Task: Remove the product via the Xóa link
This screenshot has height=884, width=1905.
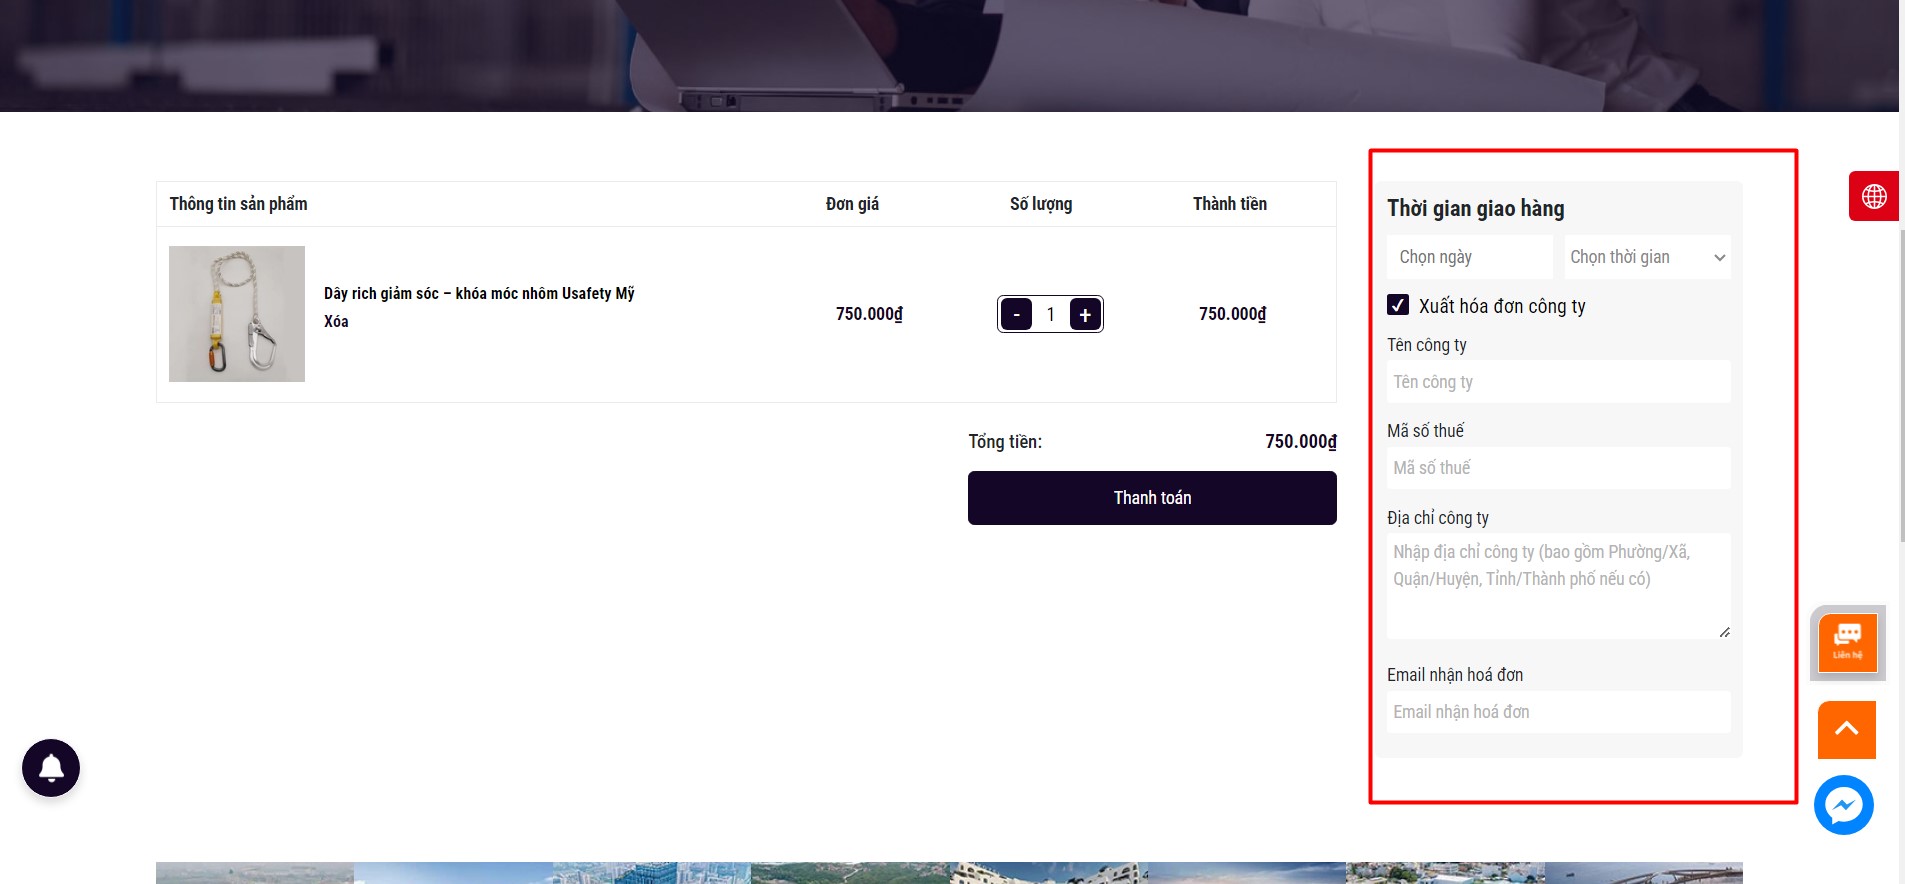Action: (x=336, y=321)
